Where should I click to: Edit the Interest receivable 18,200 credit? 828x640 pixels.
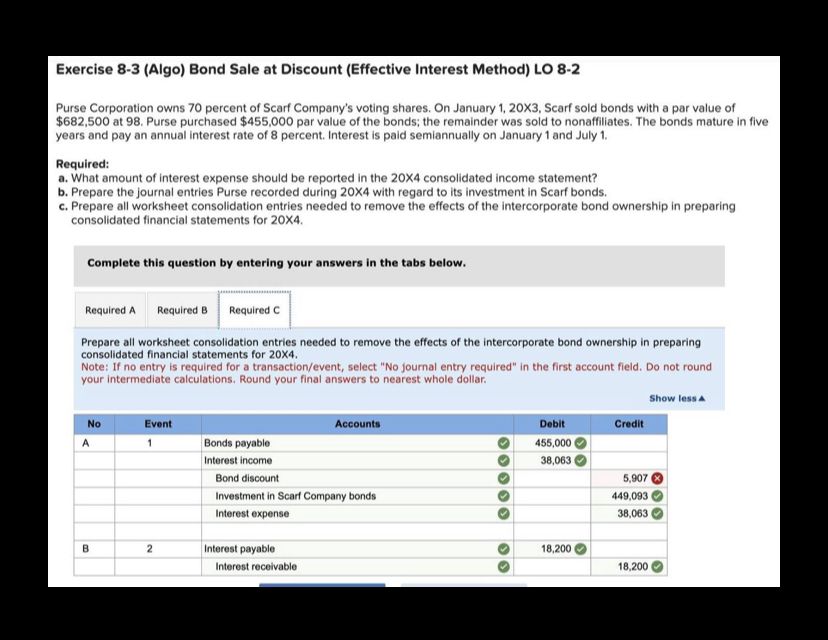pyautogui.click(x=629, y=567)
